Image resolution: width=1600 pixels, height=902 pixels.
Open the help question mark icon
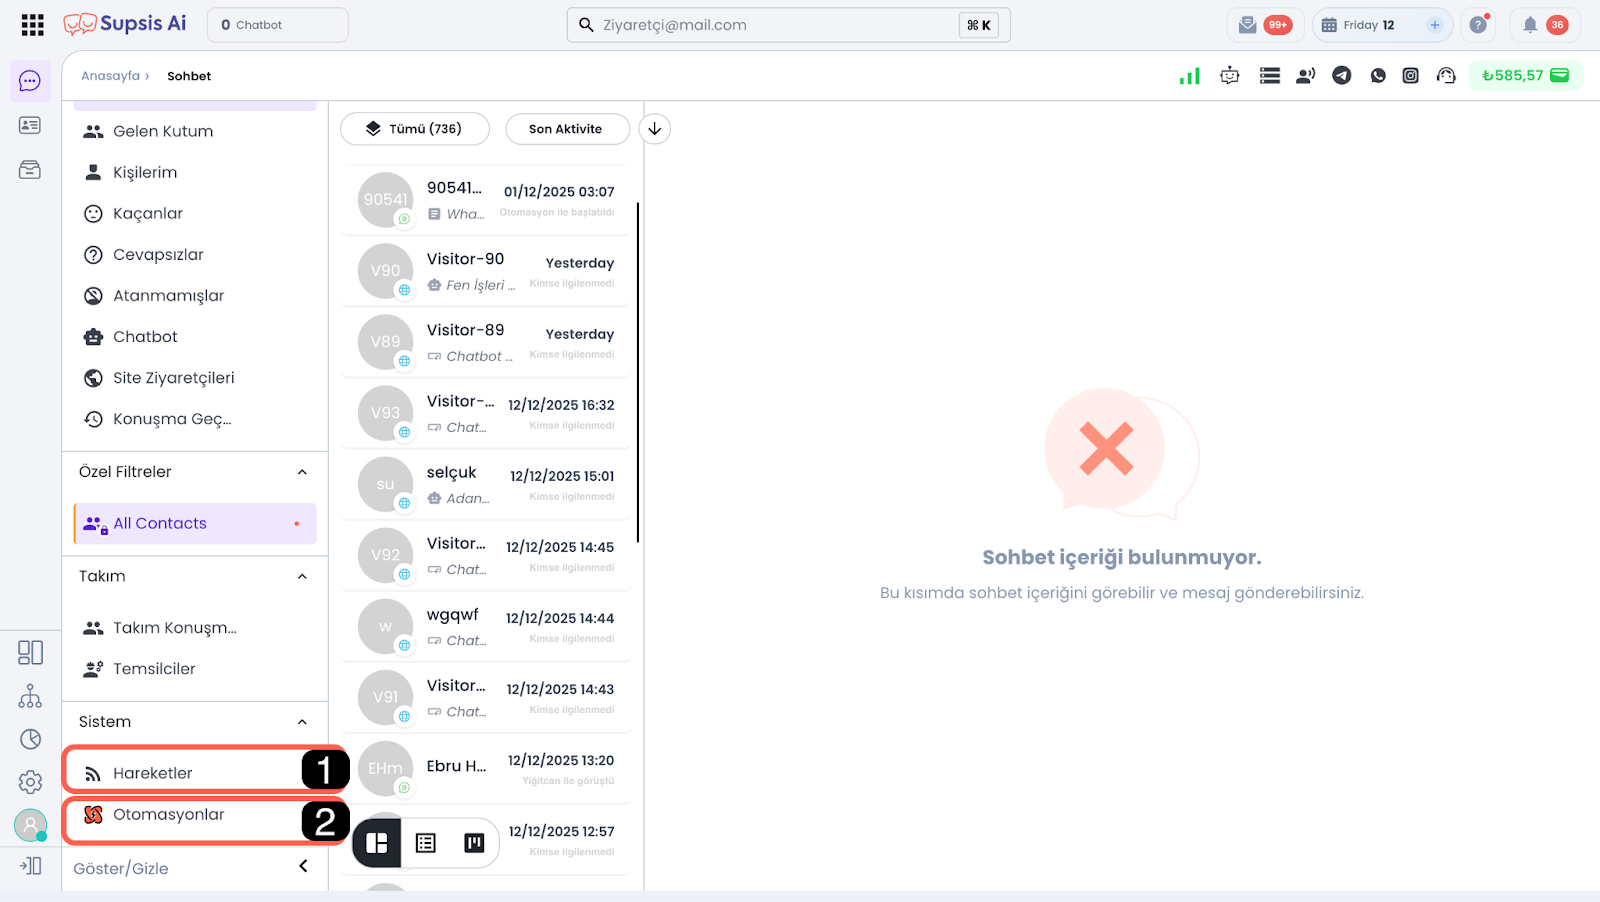click(1478, 25)
